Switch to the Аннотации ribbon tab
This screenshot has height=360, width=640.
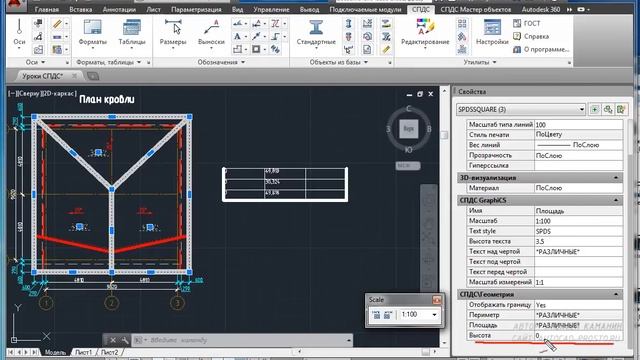[x=119, y=9]
